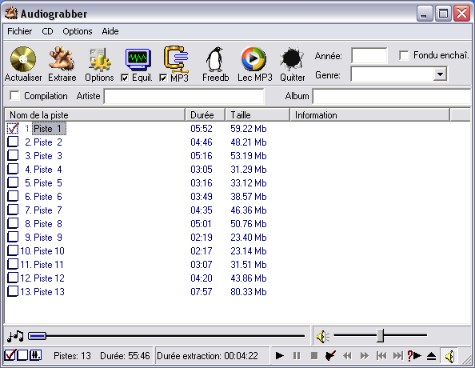Start ripping with the Extraire icon
Viewport: 475px width, 368px height.
click(62, 59)
